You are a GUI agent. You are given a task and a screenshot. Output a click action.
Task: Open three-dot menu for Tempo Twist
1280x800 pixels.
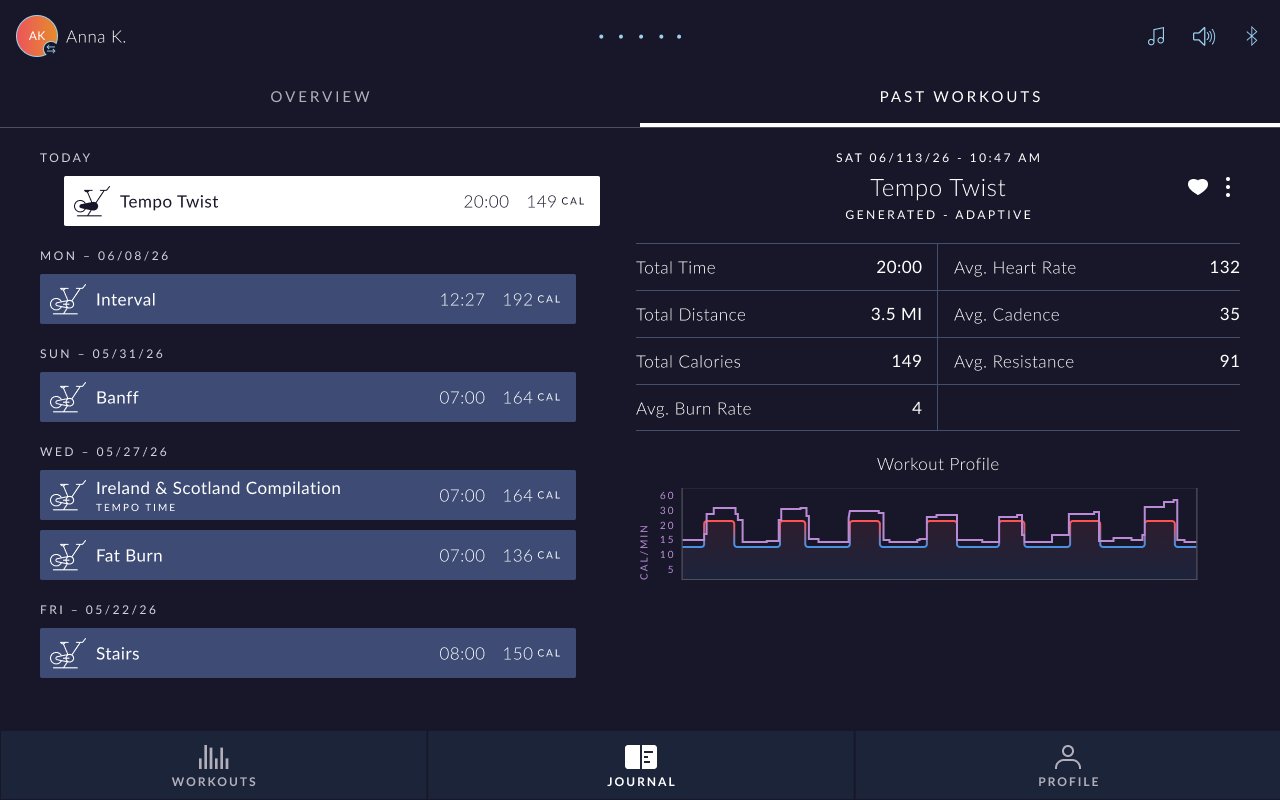[1228, 187]
